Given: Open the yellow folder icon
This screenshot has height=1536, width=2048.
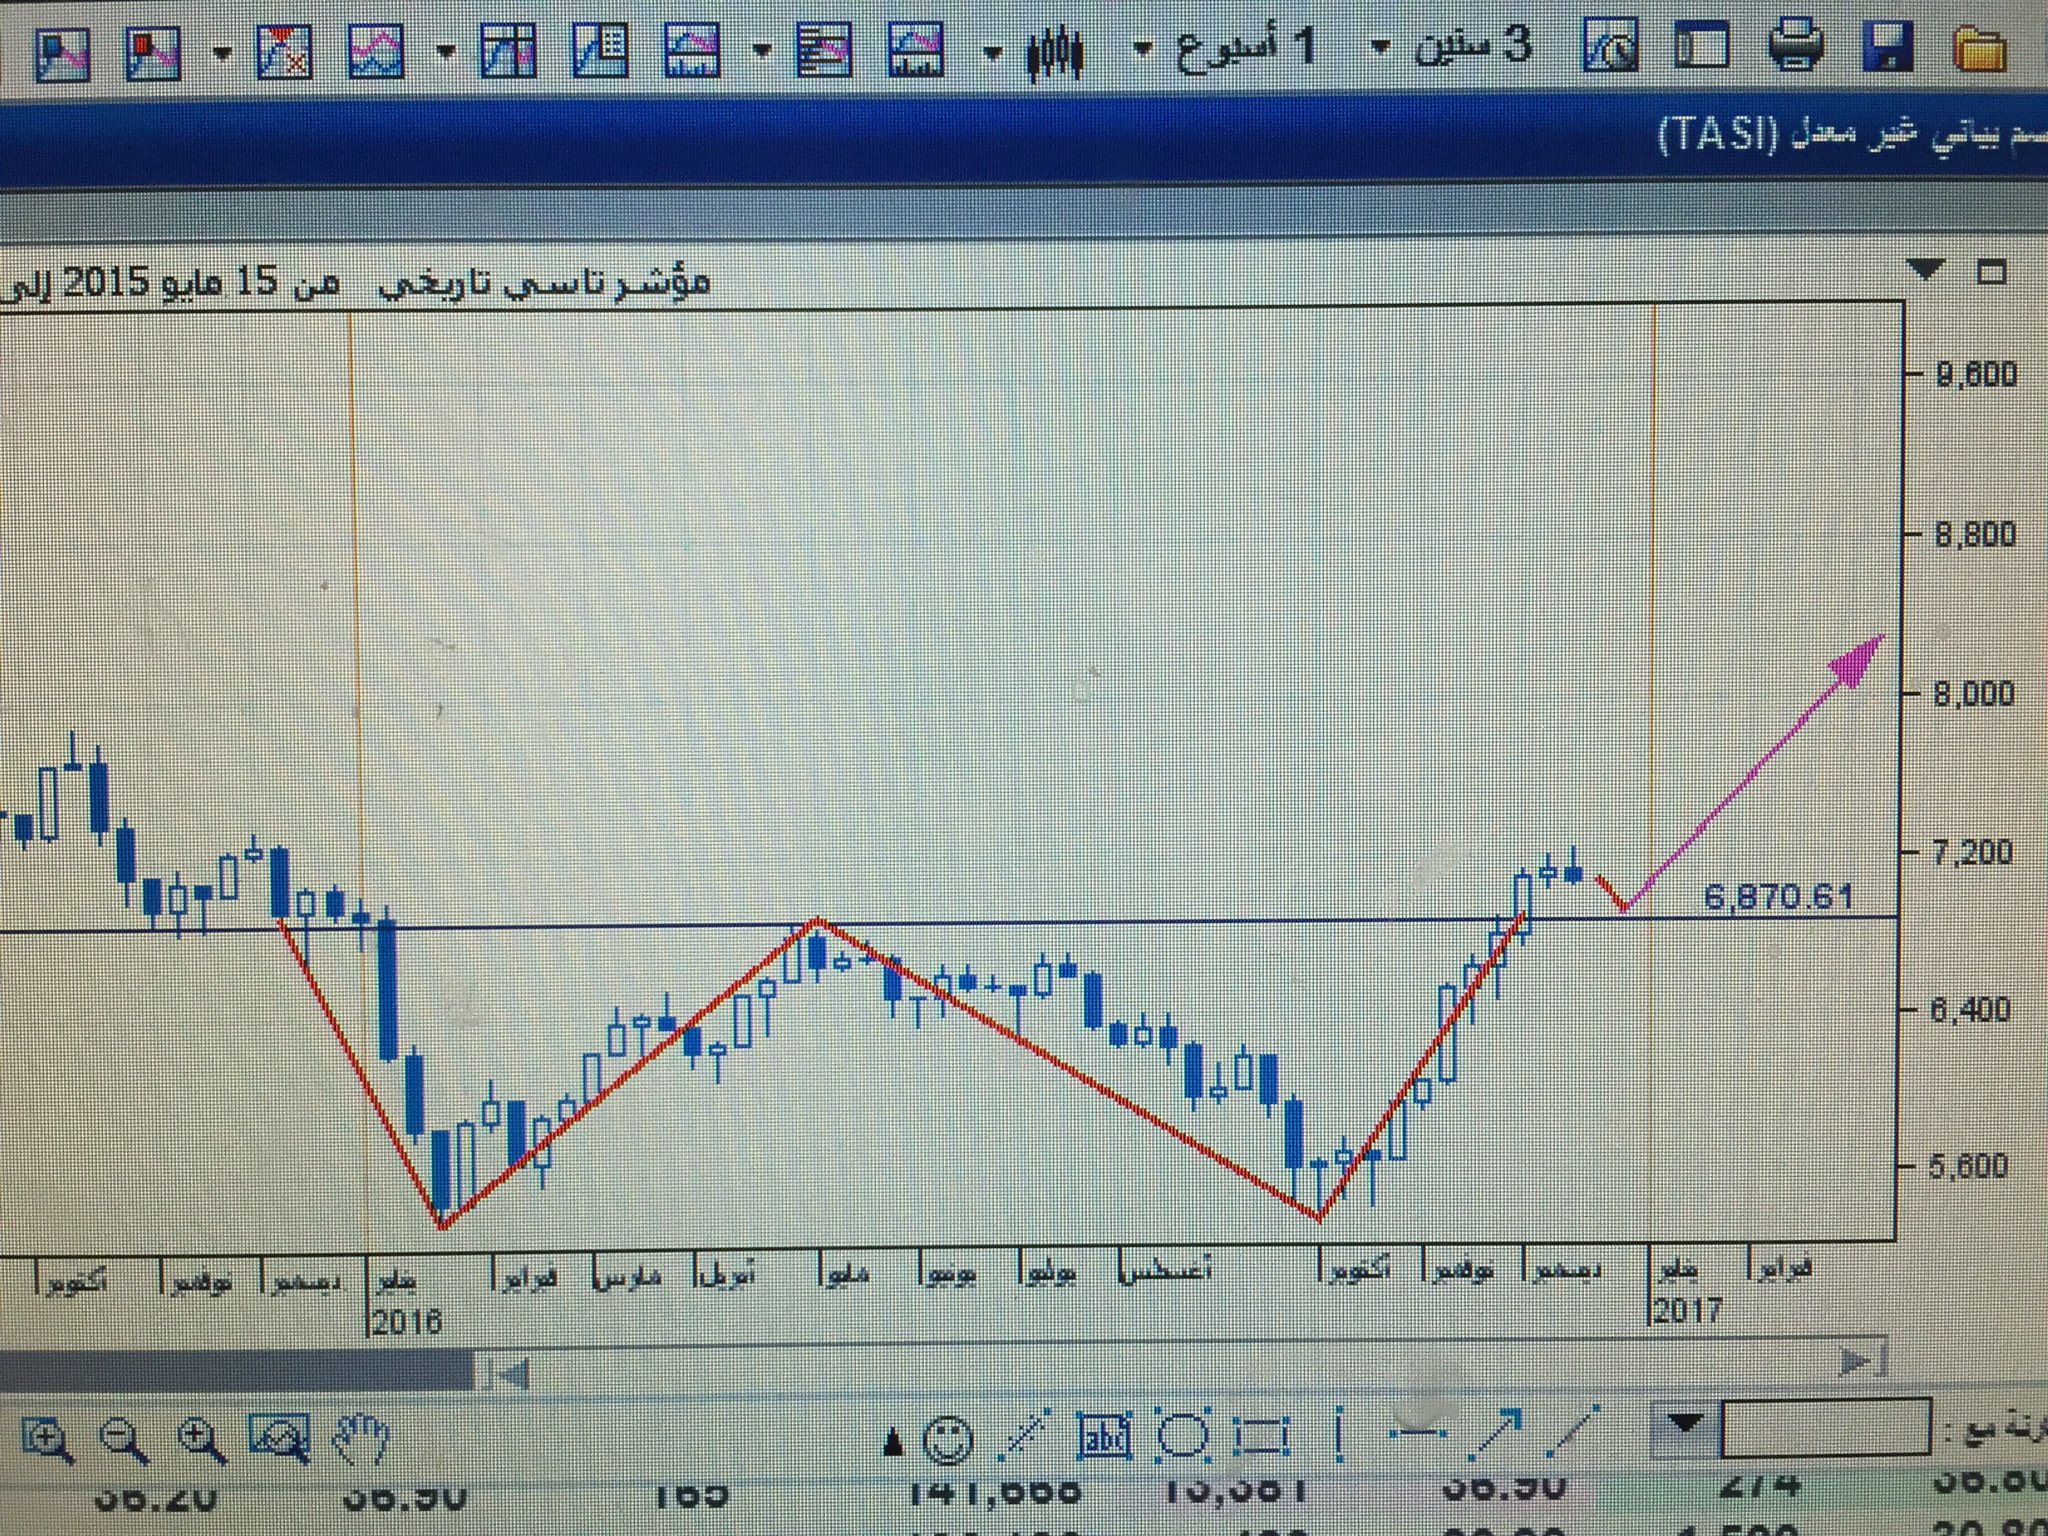Looking at the screenshot, I should tap(1979, 49).
